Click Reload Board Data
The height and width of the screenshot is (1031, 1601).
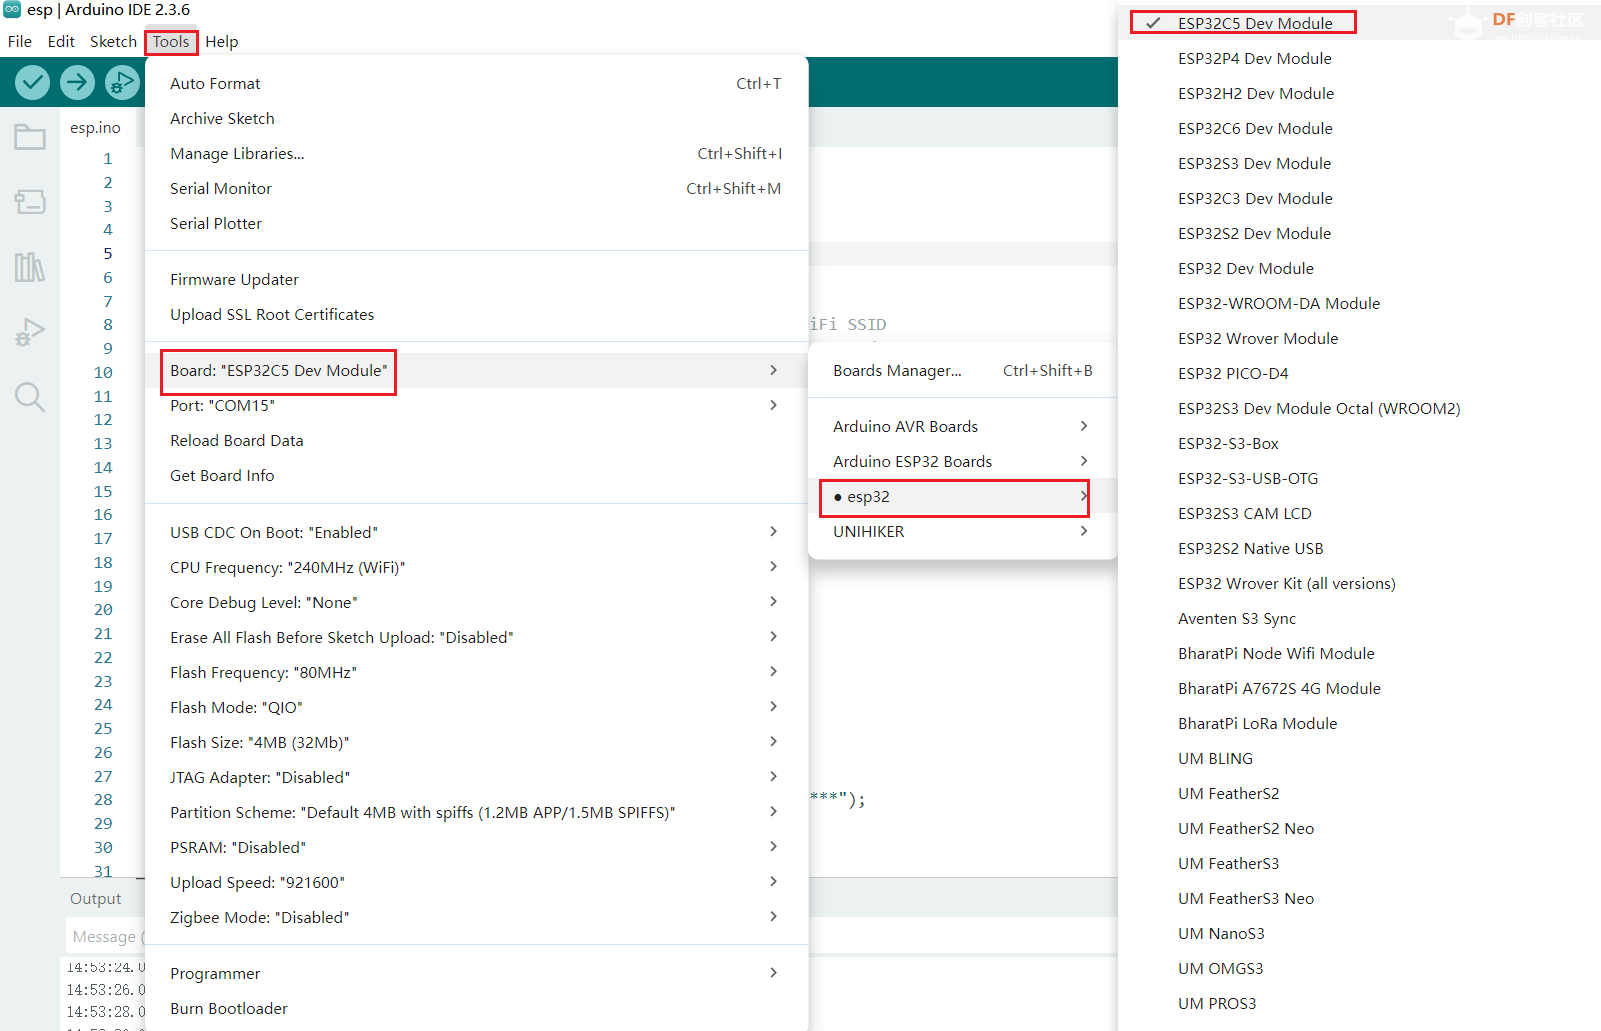point(476,441)
